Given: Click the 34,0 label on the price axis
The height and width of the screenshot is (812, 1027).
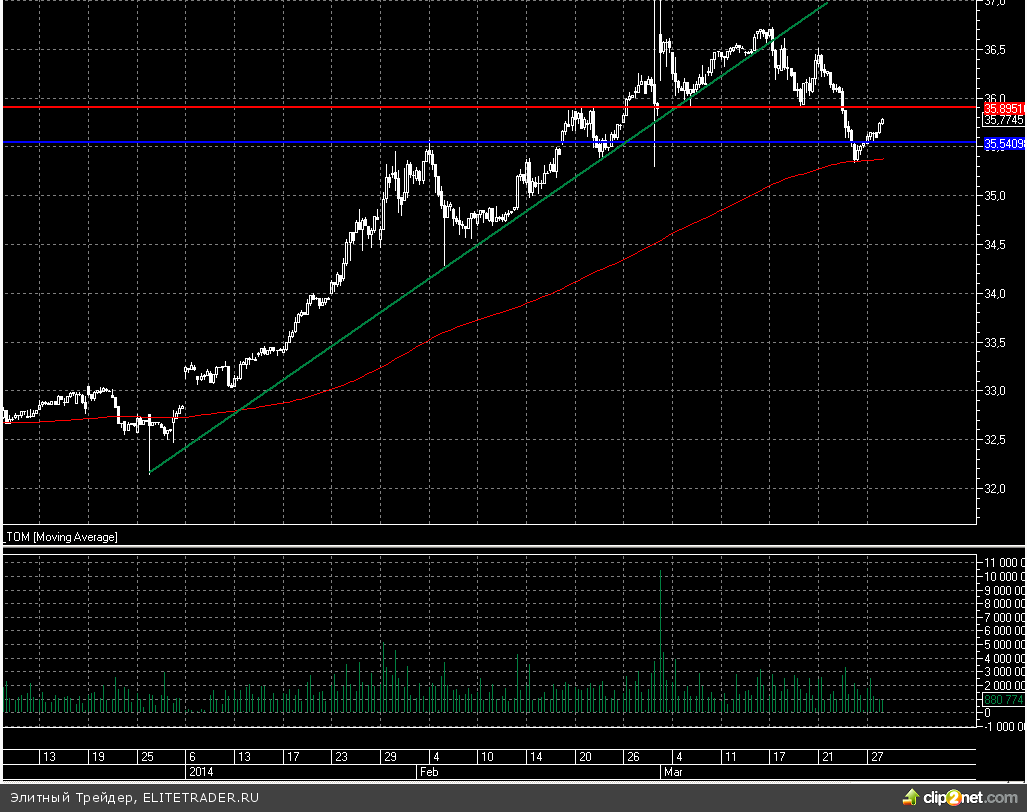Looking at the screenshot, I should click(995, 294).
